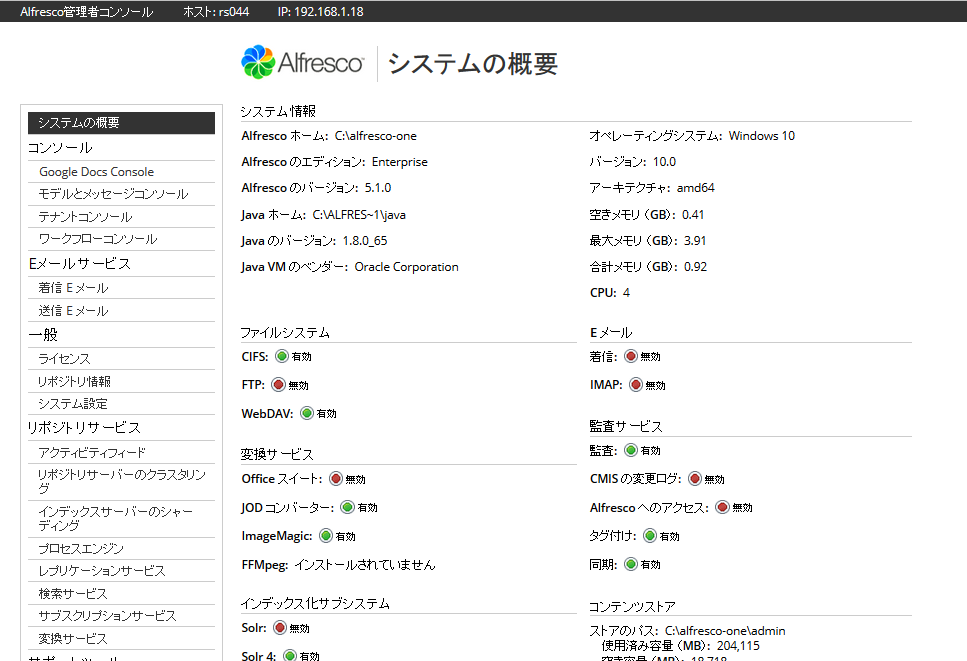
Task: Click the Solr 4 green status indicator
Action: (x=289, y=655)
